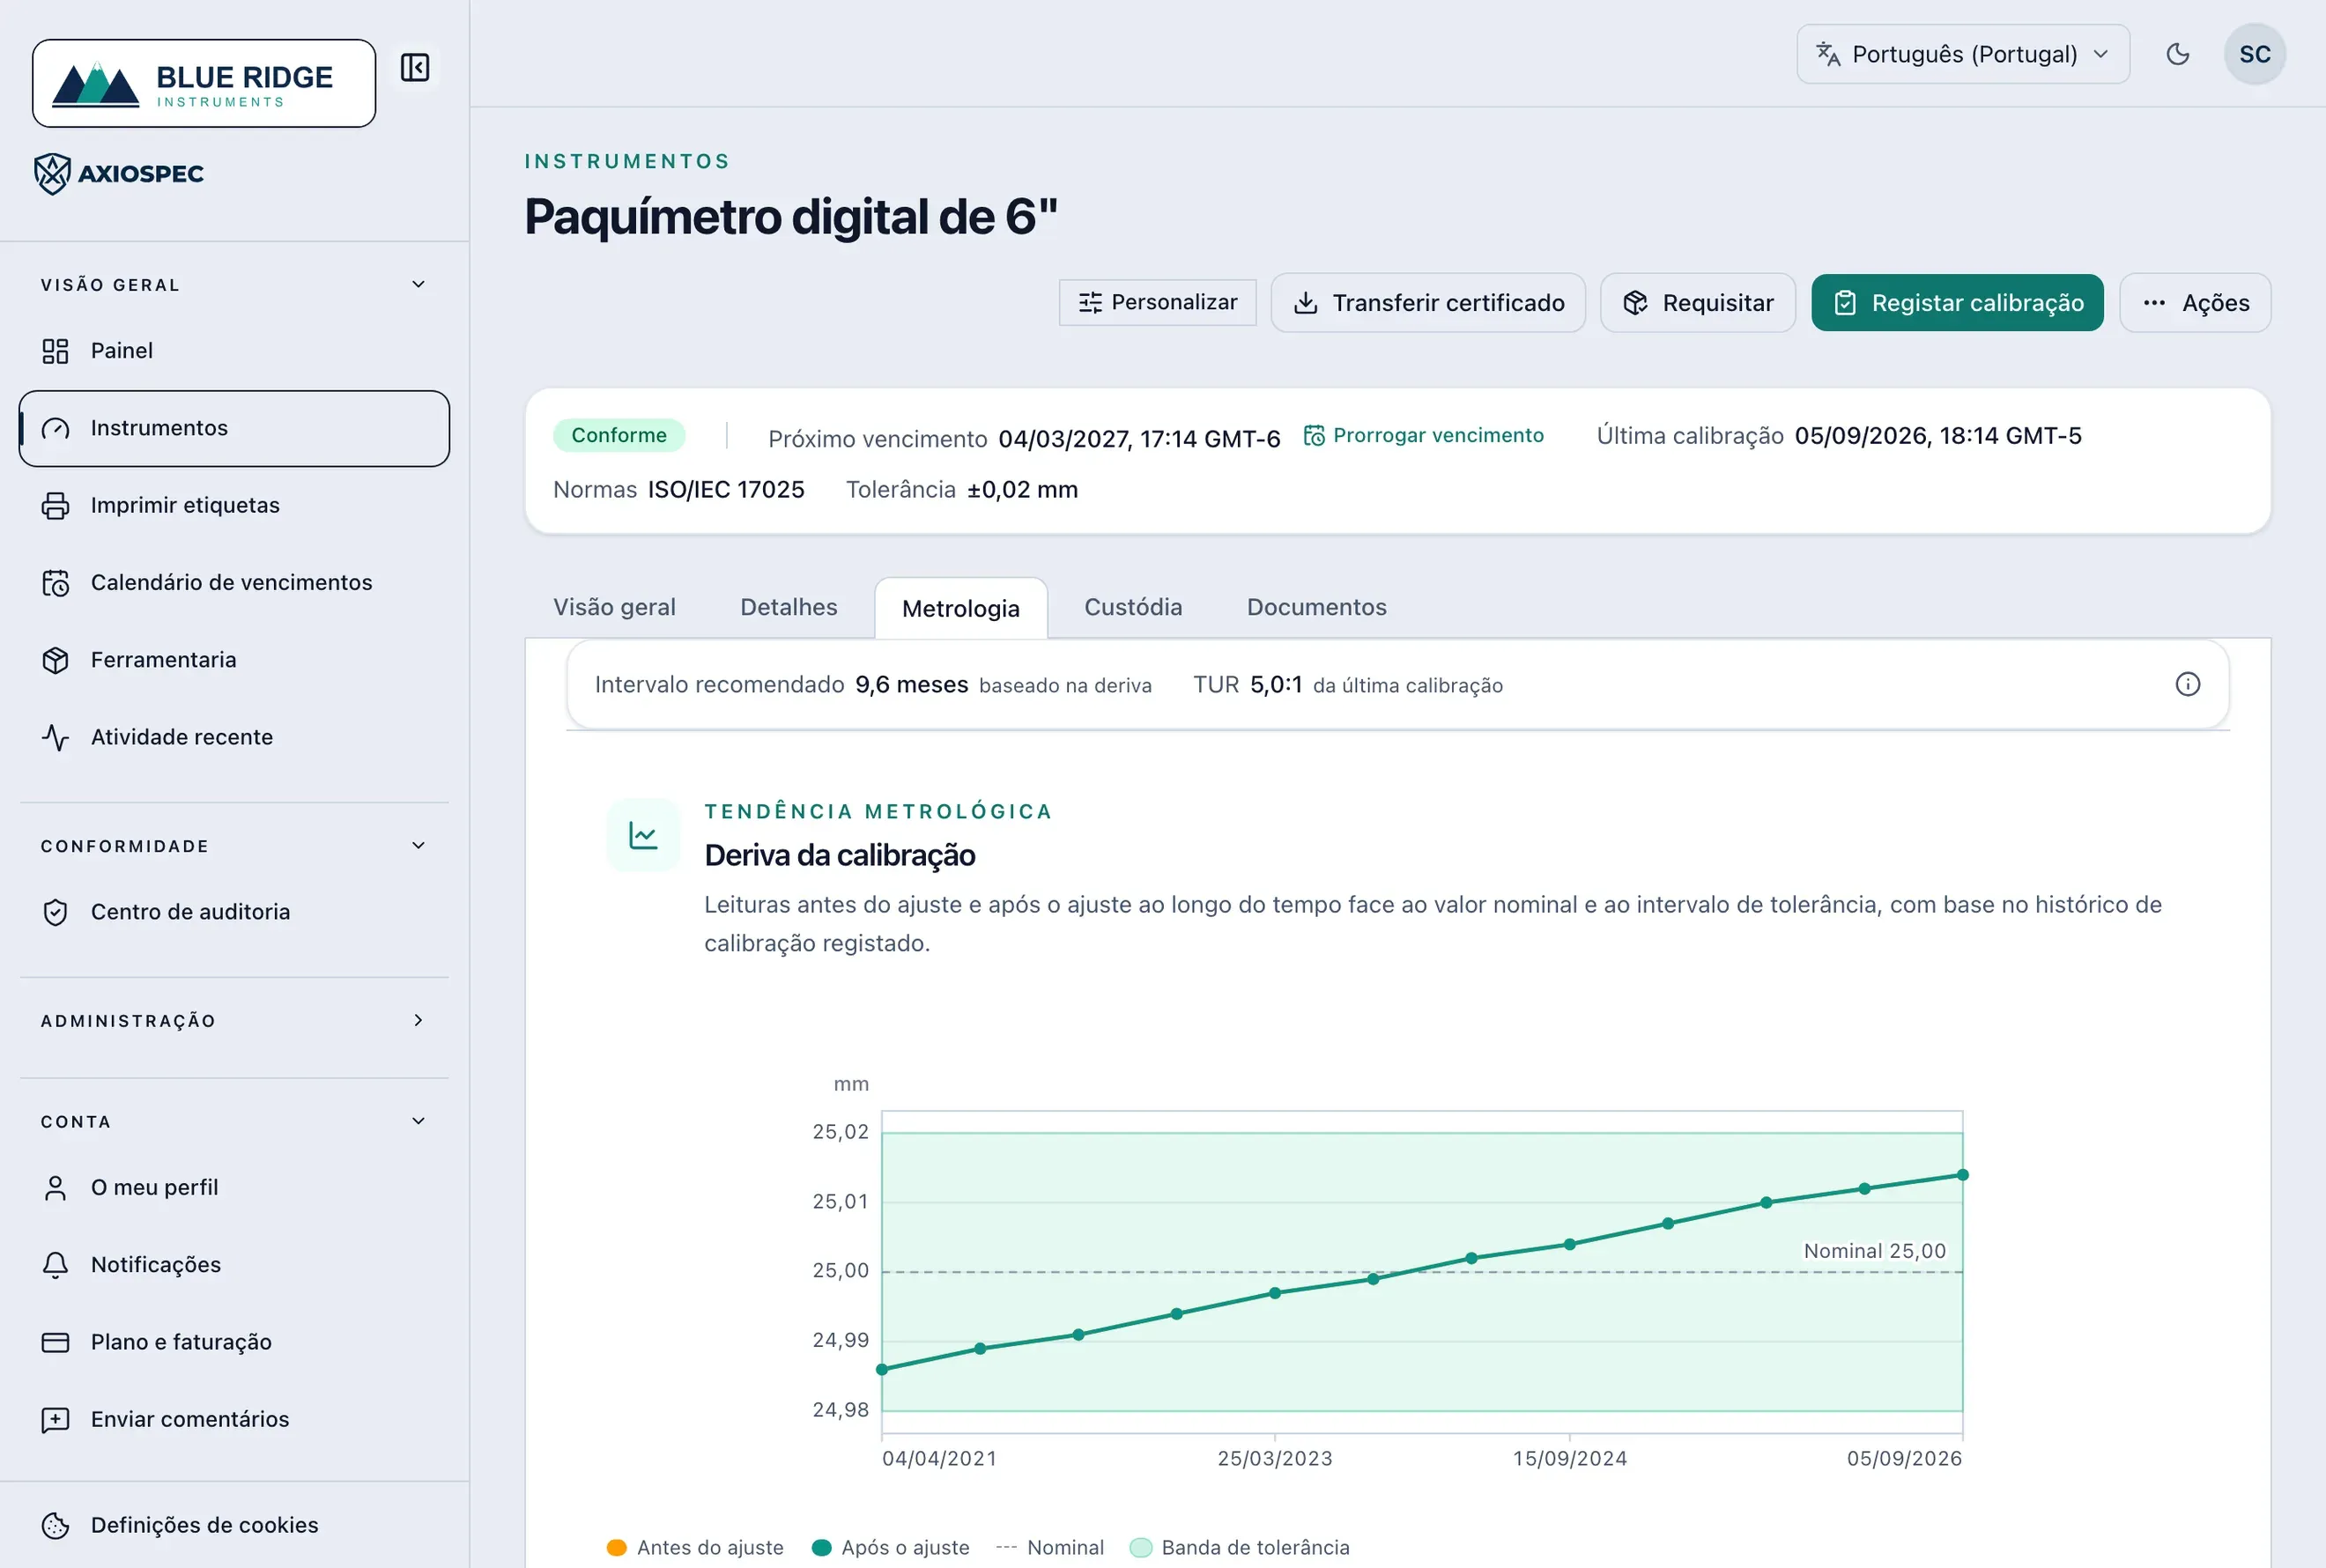Click the calendar-clock icon in the sidebar
Image resolution: width=2326 pixels, height=1568 pixels.
point(55,582)
